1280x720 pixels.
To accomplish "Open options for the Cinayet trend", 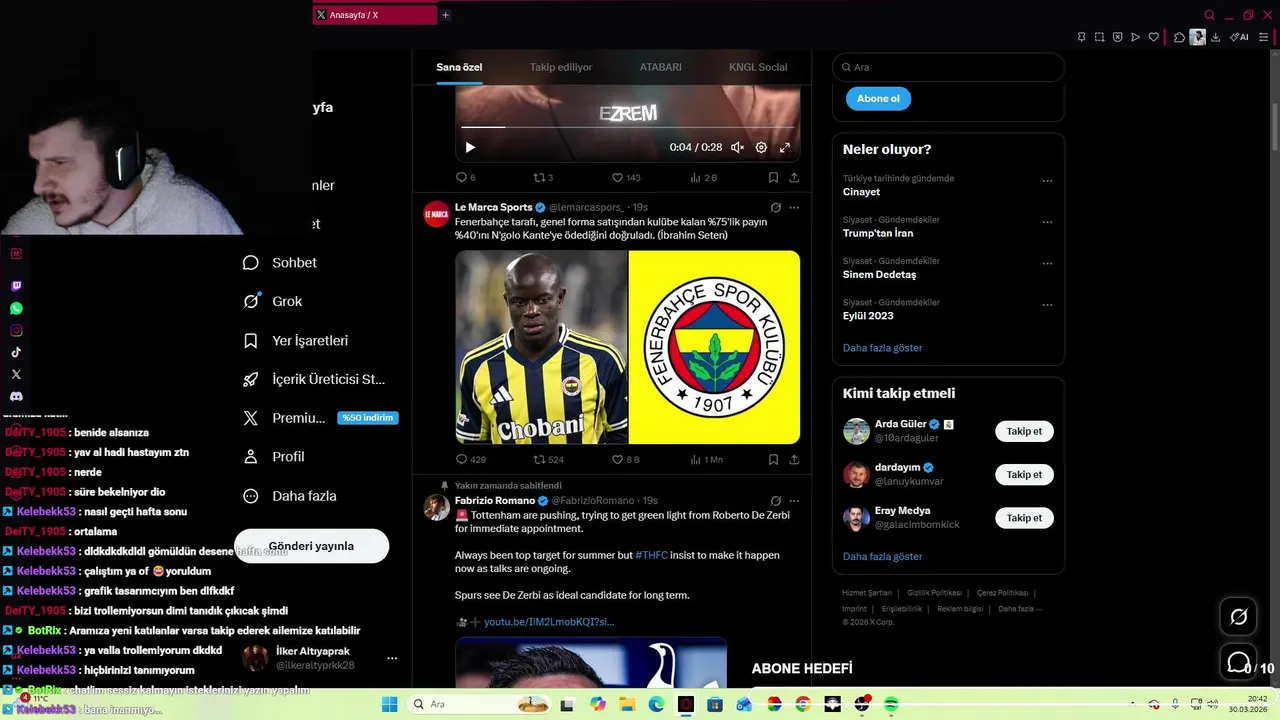I will coord(1047,181).
